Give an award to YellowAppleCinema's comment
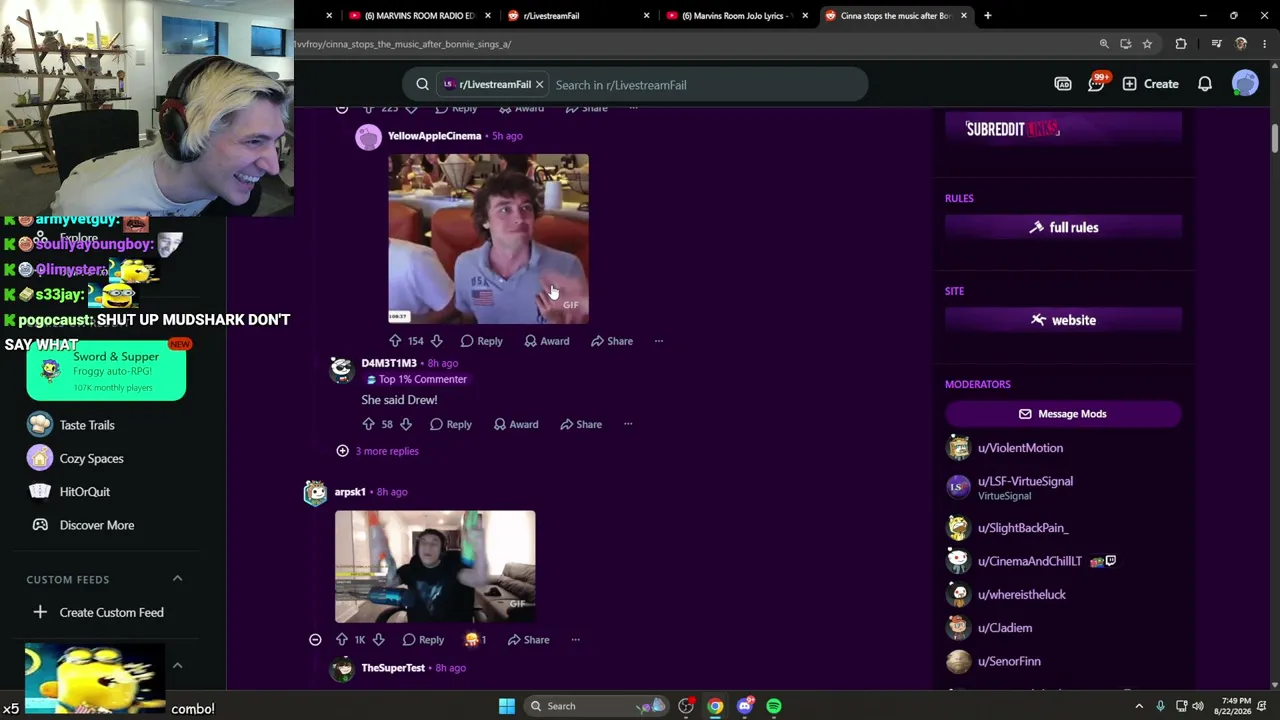Image resolution: width=1280 pixels, height=720 pixels. coord(547,341)
